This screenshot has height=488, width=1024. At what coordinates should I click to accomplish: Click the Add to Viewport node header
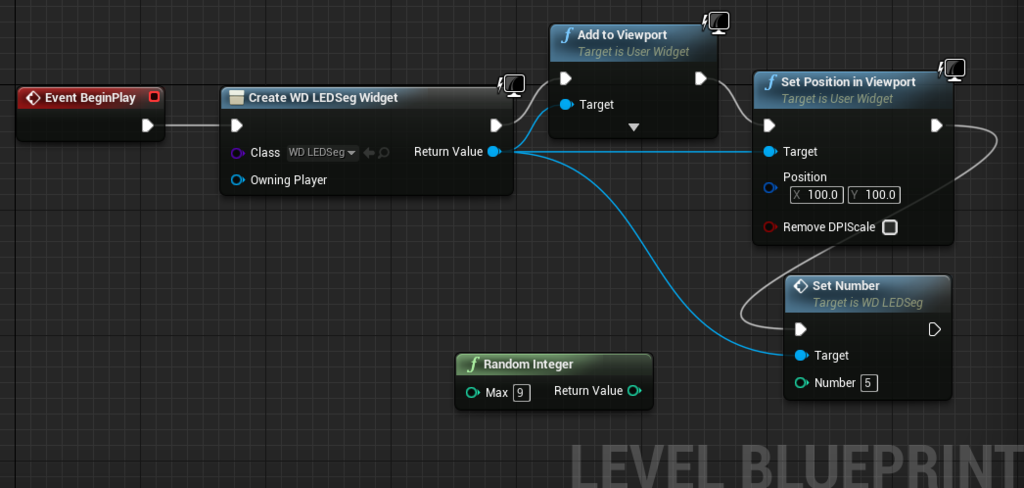tap(633, 43)
